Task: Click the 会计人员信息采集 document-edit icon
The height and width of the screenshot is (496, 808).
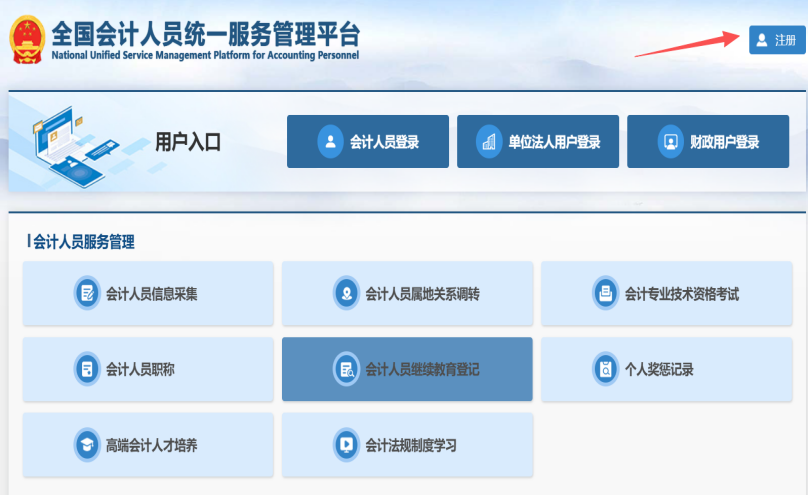Action: pyautogui.click(x=87, y=294)
